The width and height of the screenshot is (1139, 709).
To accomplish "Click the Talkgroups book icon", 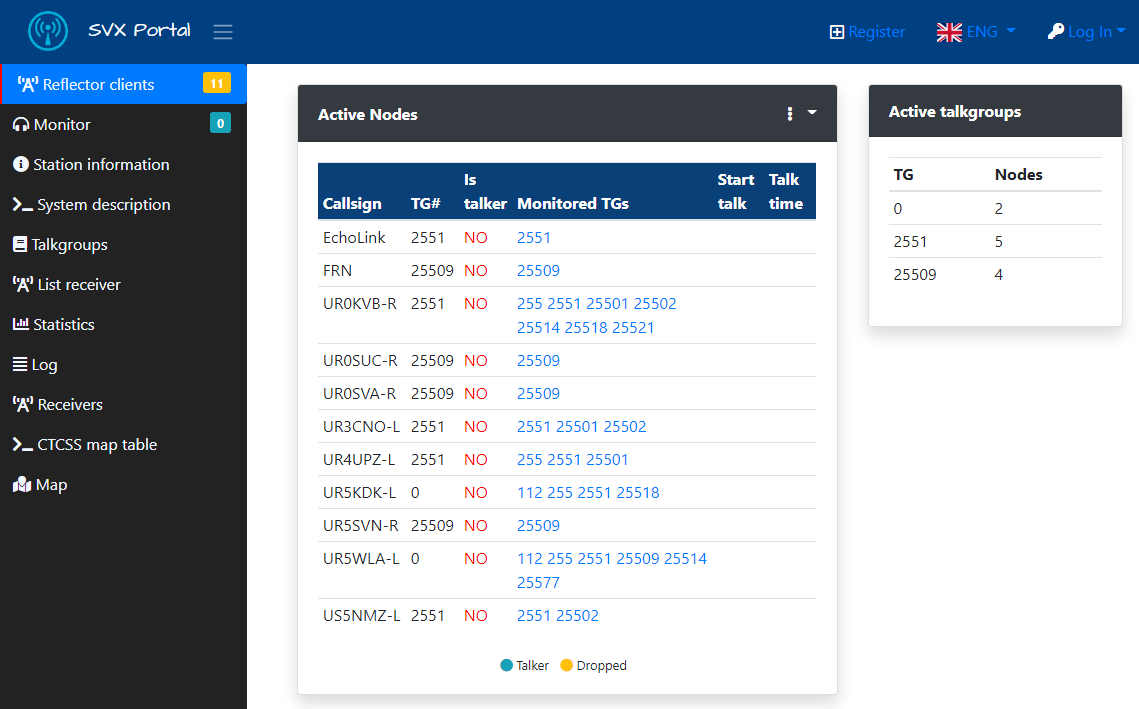I will click(21, 245).
